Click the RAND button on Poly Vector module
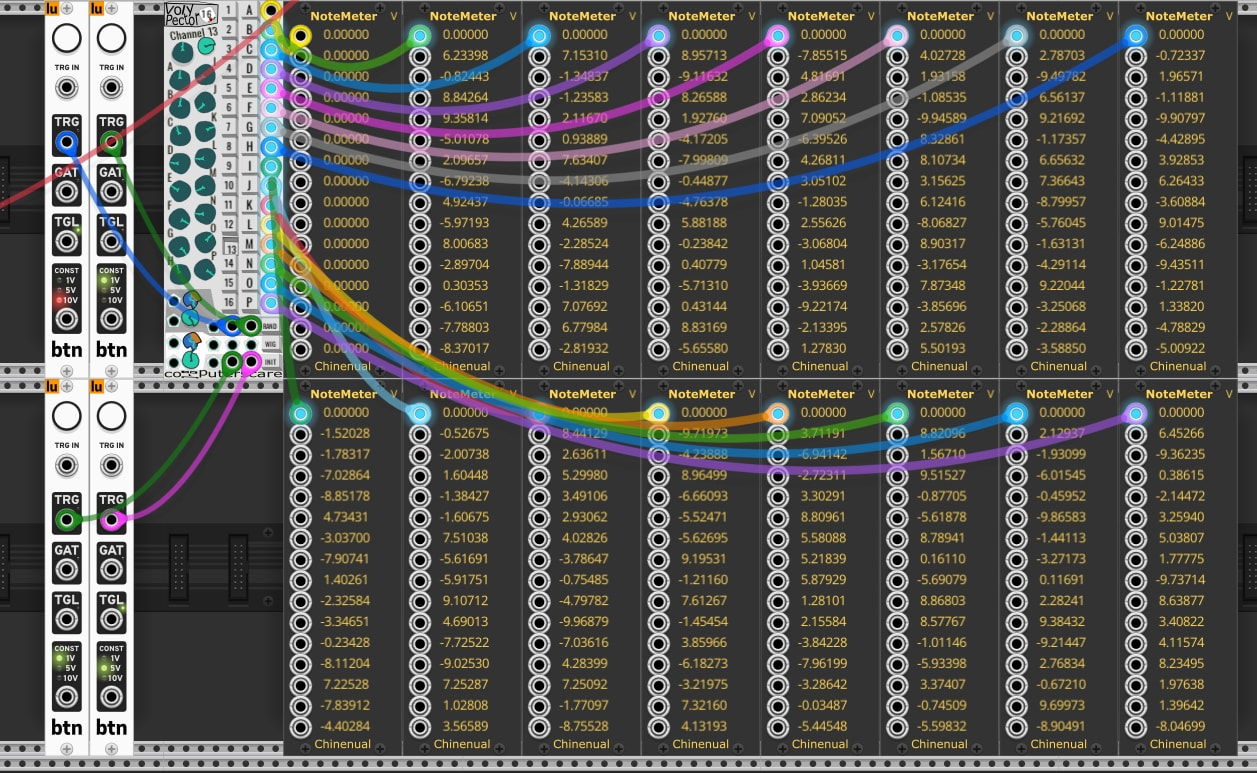 tap(270, 326)
